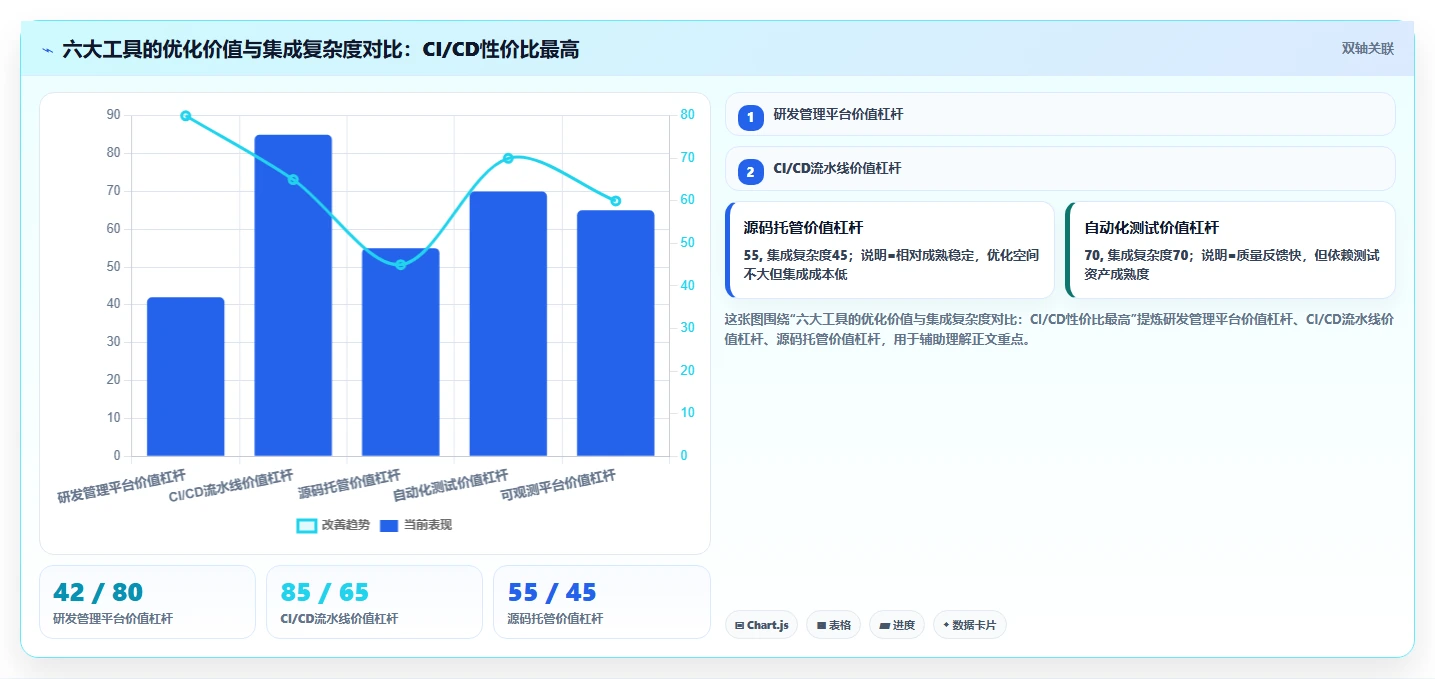Click x-axis label 源码托管价值杠杆
This screenshot has height=679, width=1435.
click(350, 484)
